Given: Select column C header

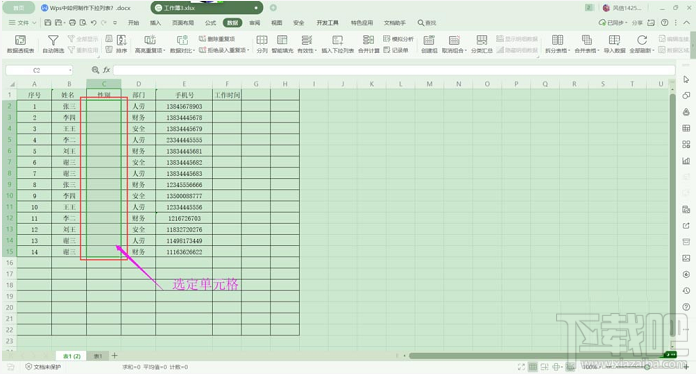Looking at the screenshot, I should (x=104, y=84).
